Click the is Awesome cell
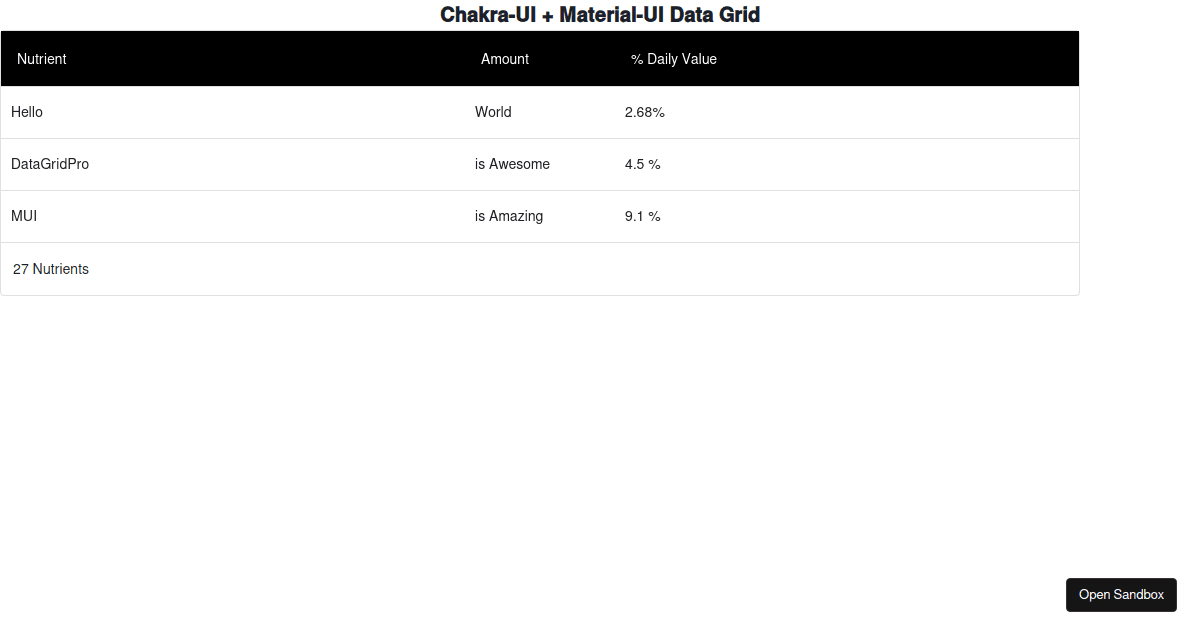The height and width of the screenshot is (630, 1200). click(x=512, y=164)
